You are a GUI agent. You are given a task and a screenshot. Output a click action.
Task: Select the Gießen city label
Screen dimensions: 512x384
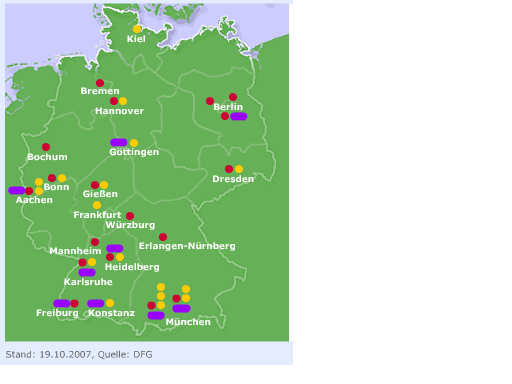100,194
